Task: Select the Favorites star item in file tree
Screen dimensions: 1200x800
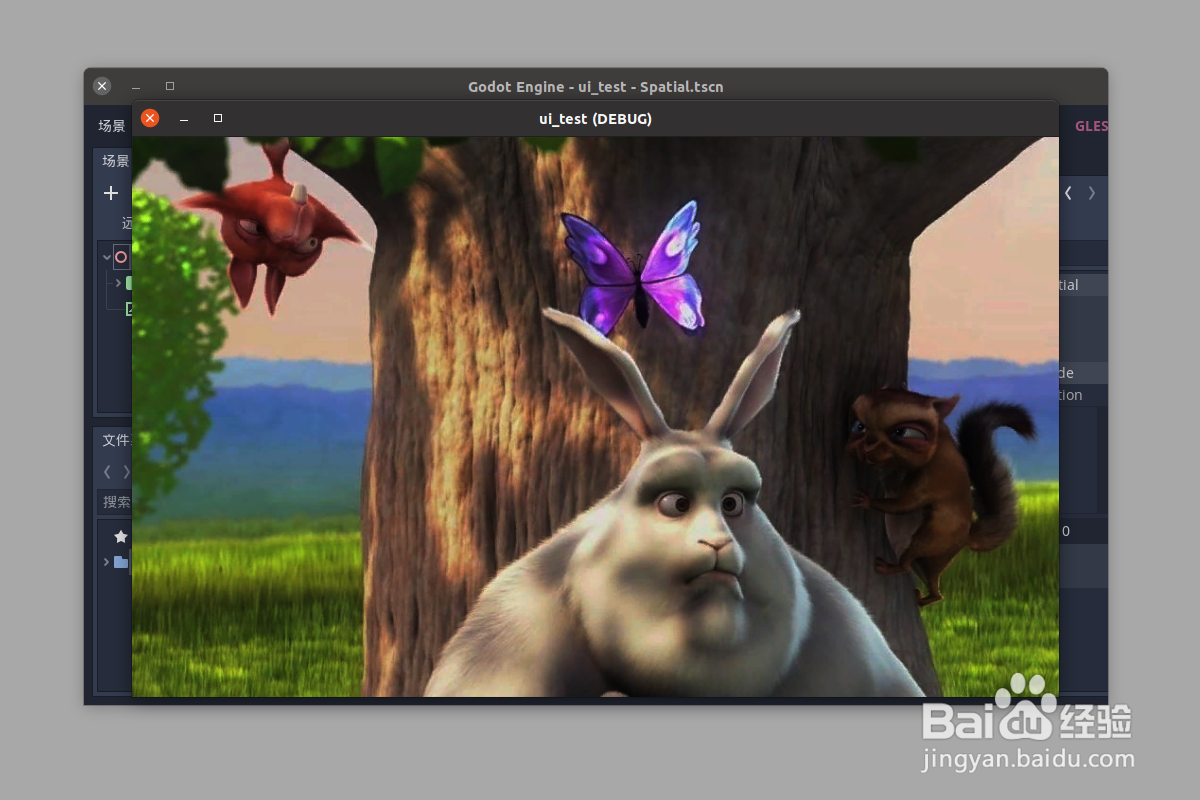Action: [x=121, y=537]
